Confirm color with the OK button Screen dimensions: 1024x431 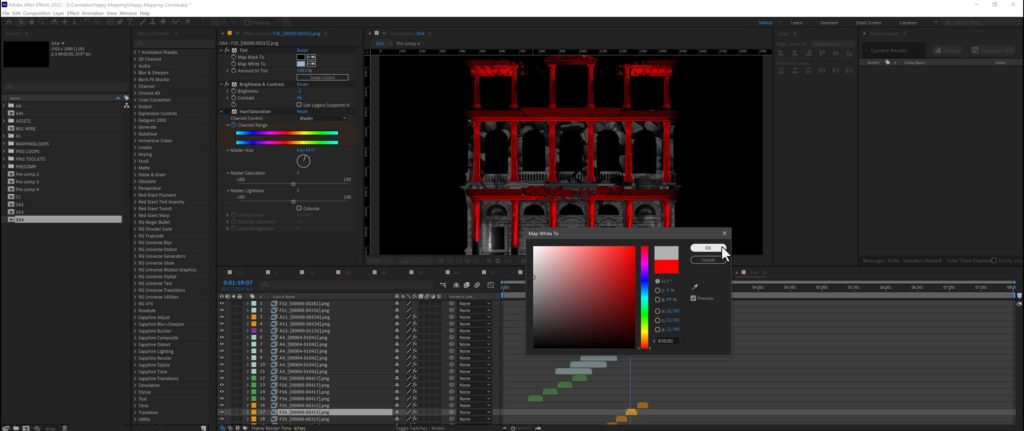coord(708,248)
